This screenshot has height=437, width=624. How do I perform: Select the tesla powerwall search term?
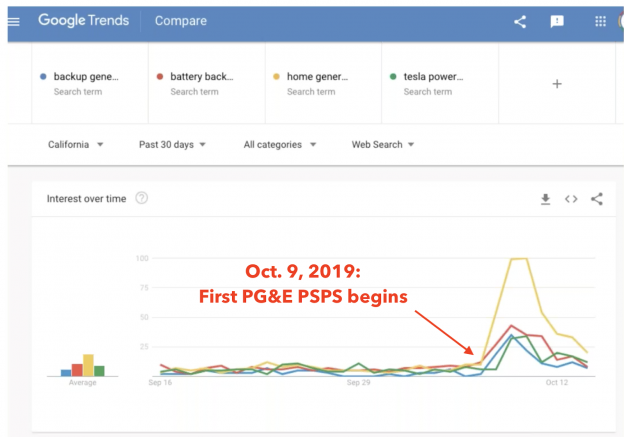pos(440,84)
